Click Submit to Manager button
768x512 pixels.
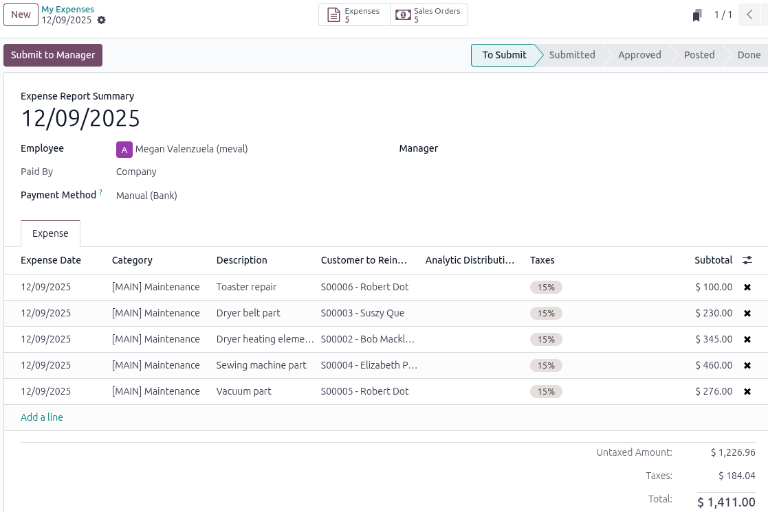tap(53, 55)
